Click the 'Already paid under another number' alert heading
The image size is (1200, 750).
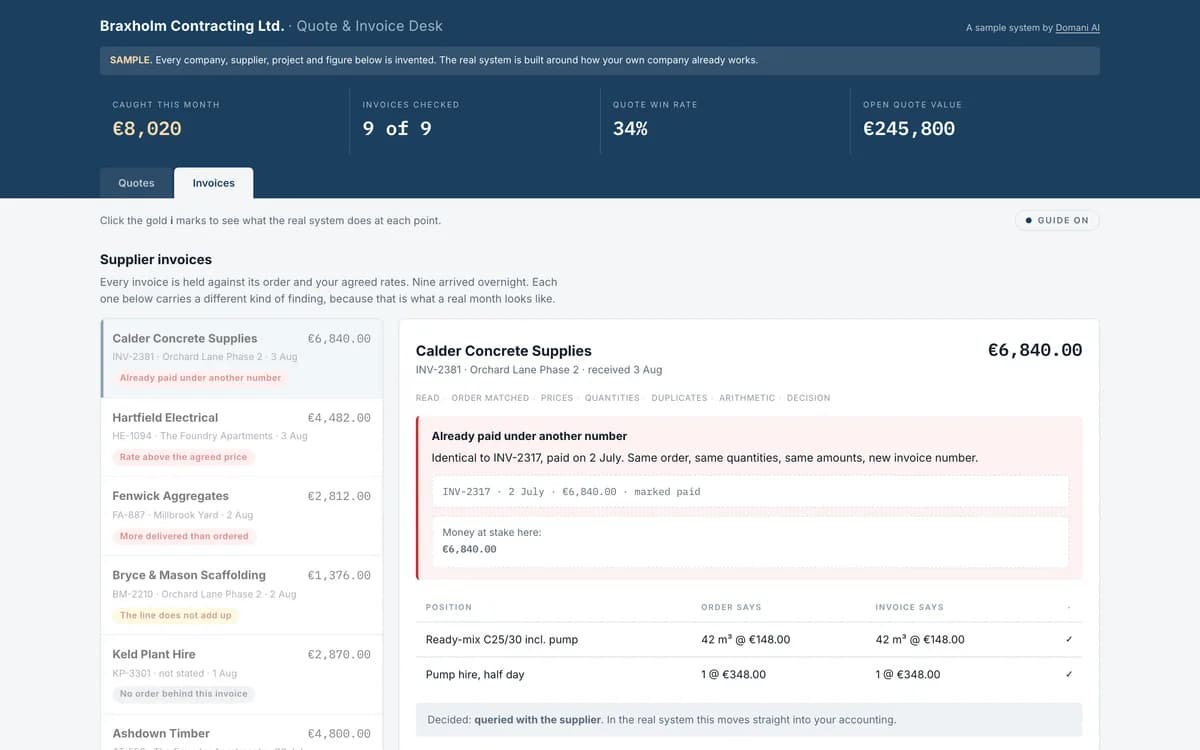[529, 436]
